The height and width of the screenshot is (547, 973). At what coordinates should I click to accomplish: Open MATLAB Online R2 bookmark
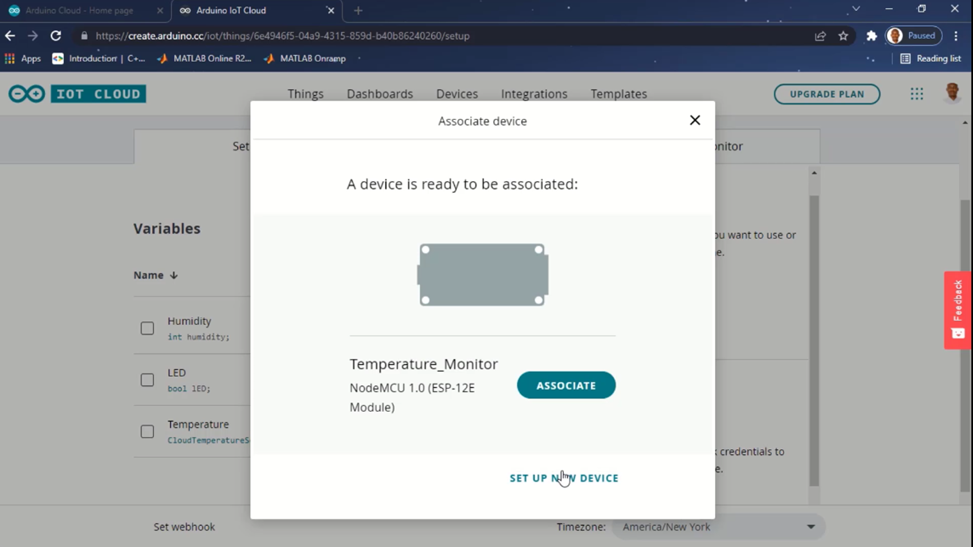204,58
